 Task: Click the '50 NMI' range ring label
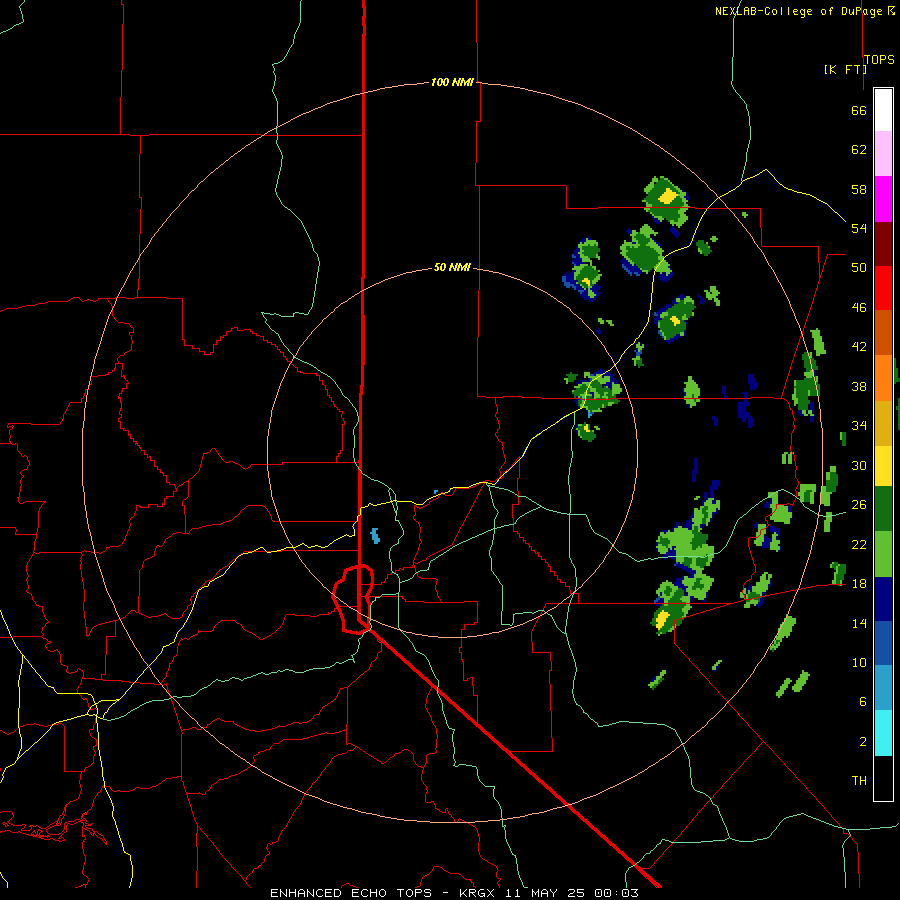click(452, 267)
